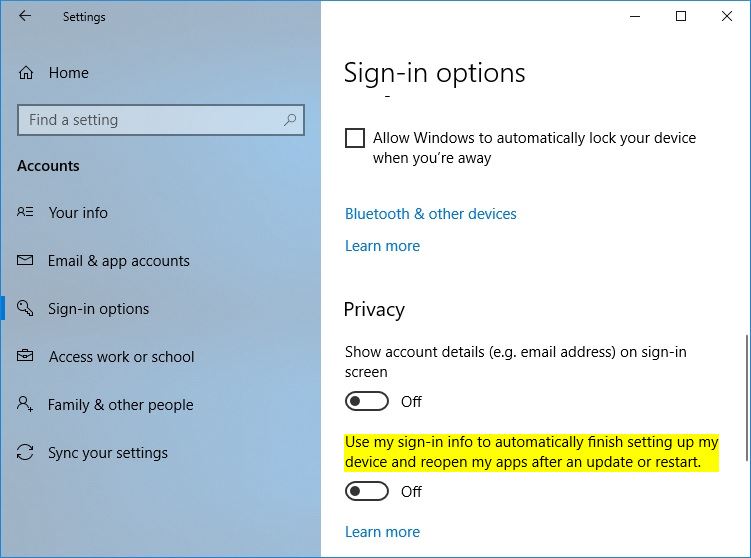Click the Family person-plus icon

coord(25,404)
